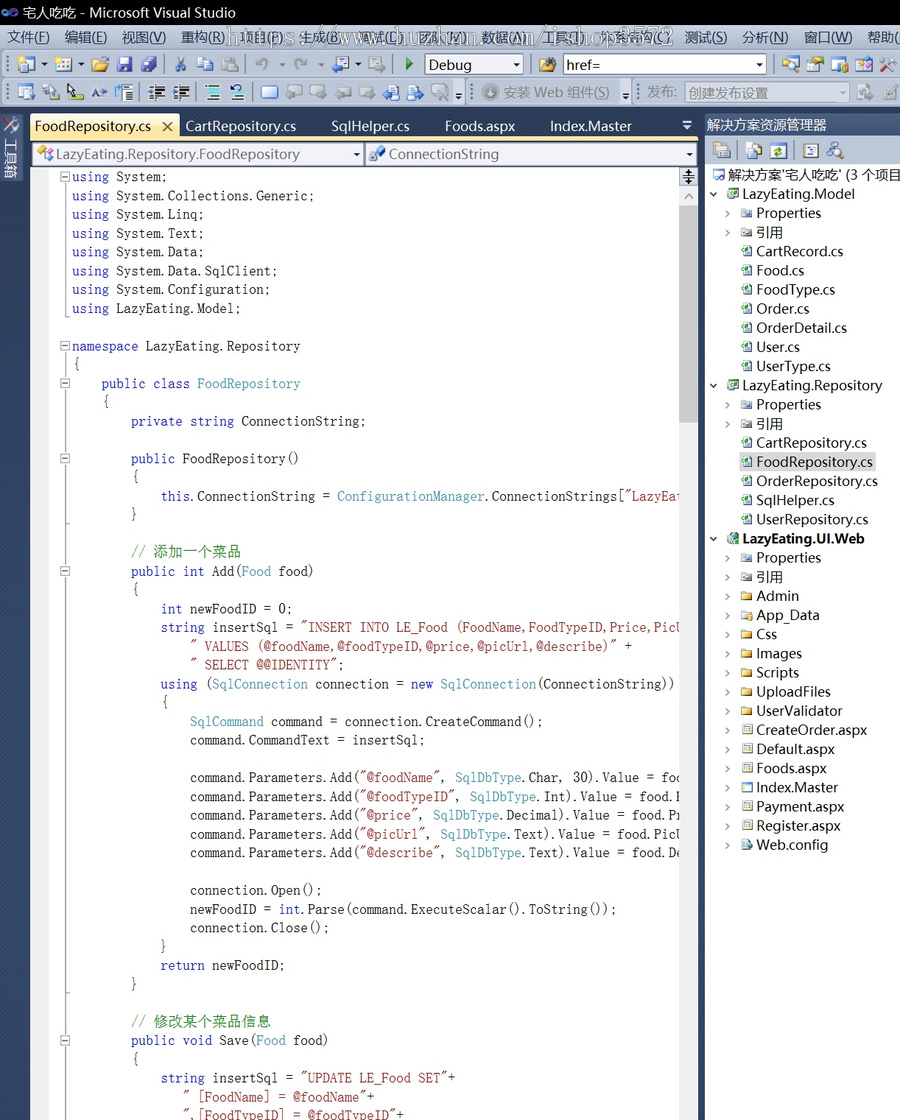The height and width of the screenshot is (1120, 900).
Task: Expand the Scripts folder node
Action: [728, 673]
